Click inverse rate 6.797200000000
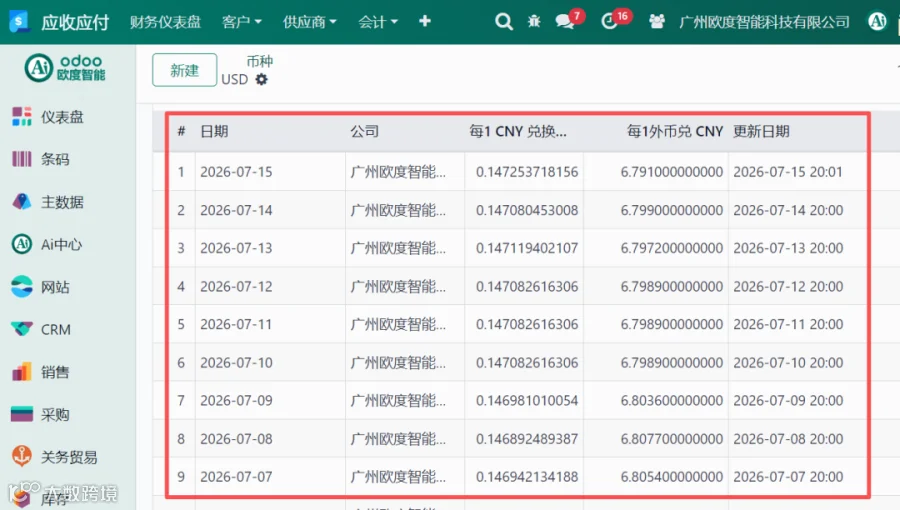 point(672,248)
